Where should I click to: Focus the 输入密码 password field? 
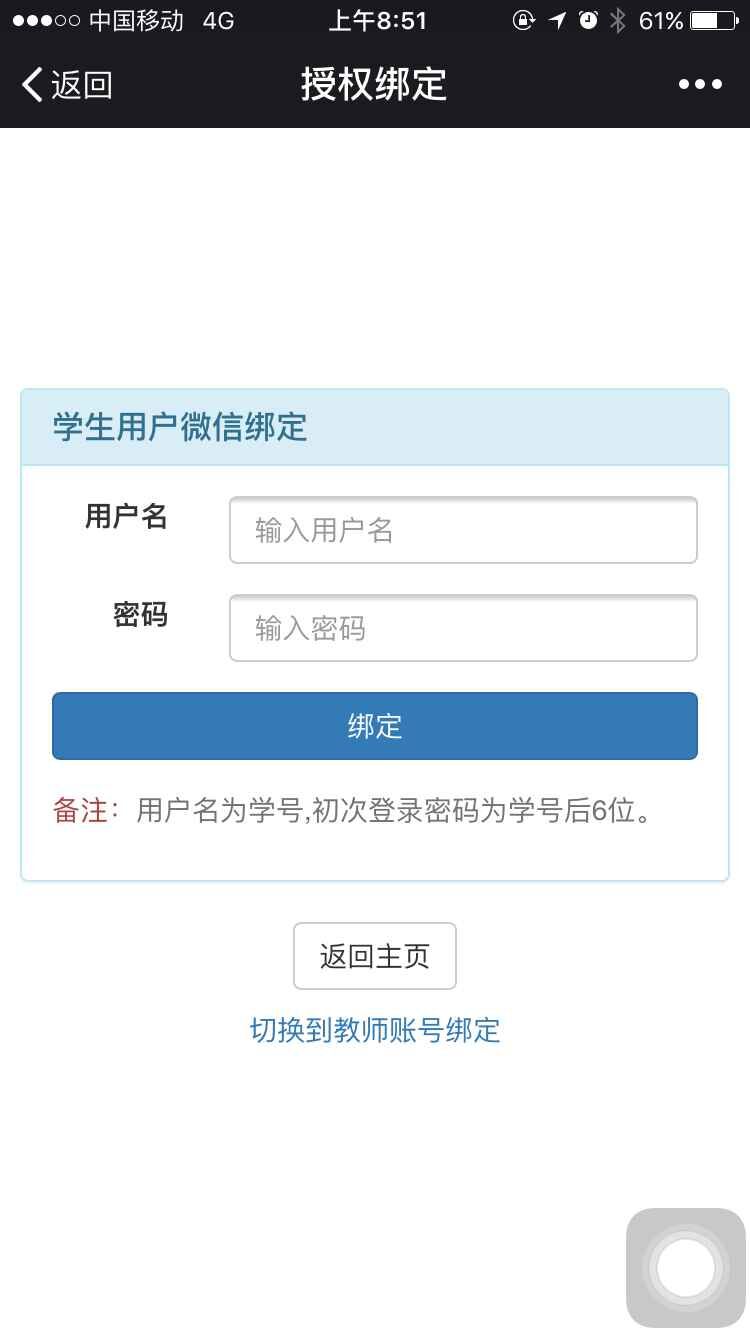click(x=463, y=628)
